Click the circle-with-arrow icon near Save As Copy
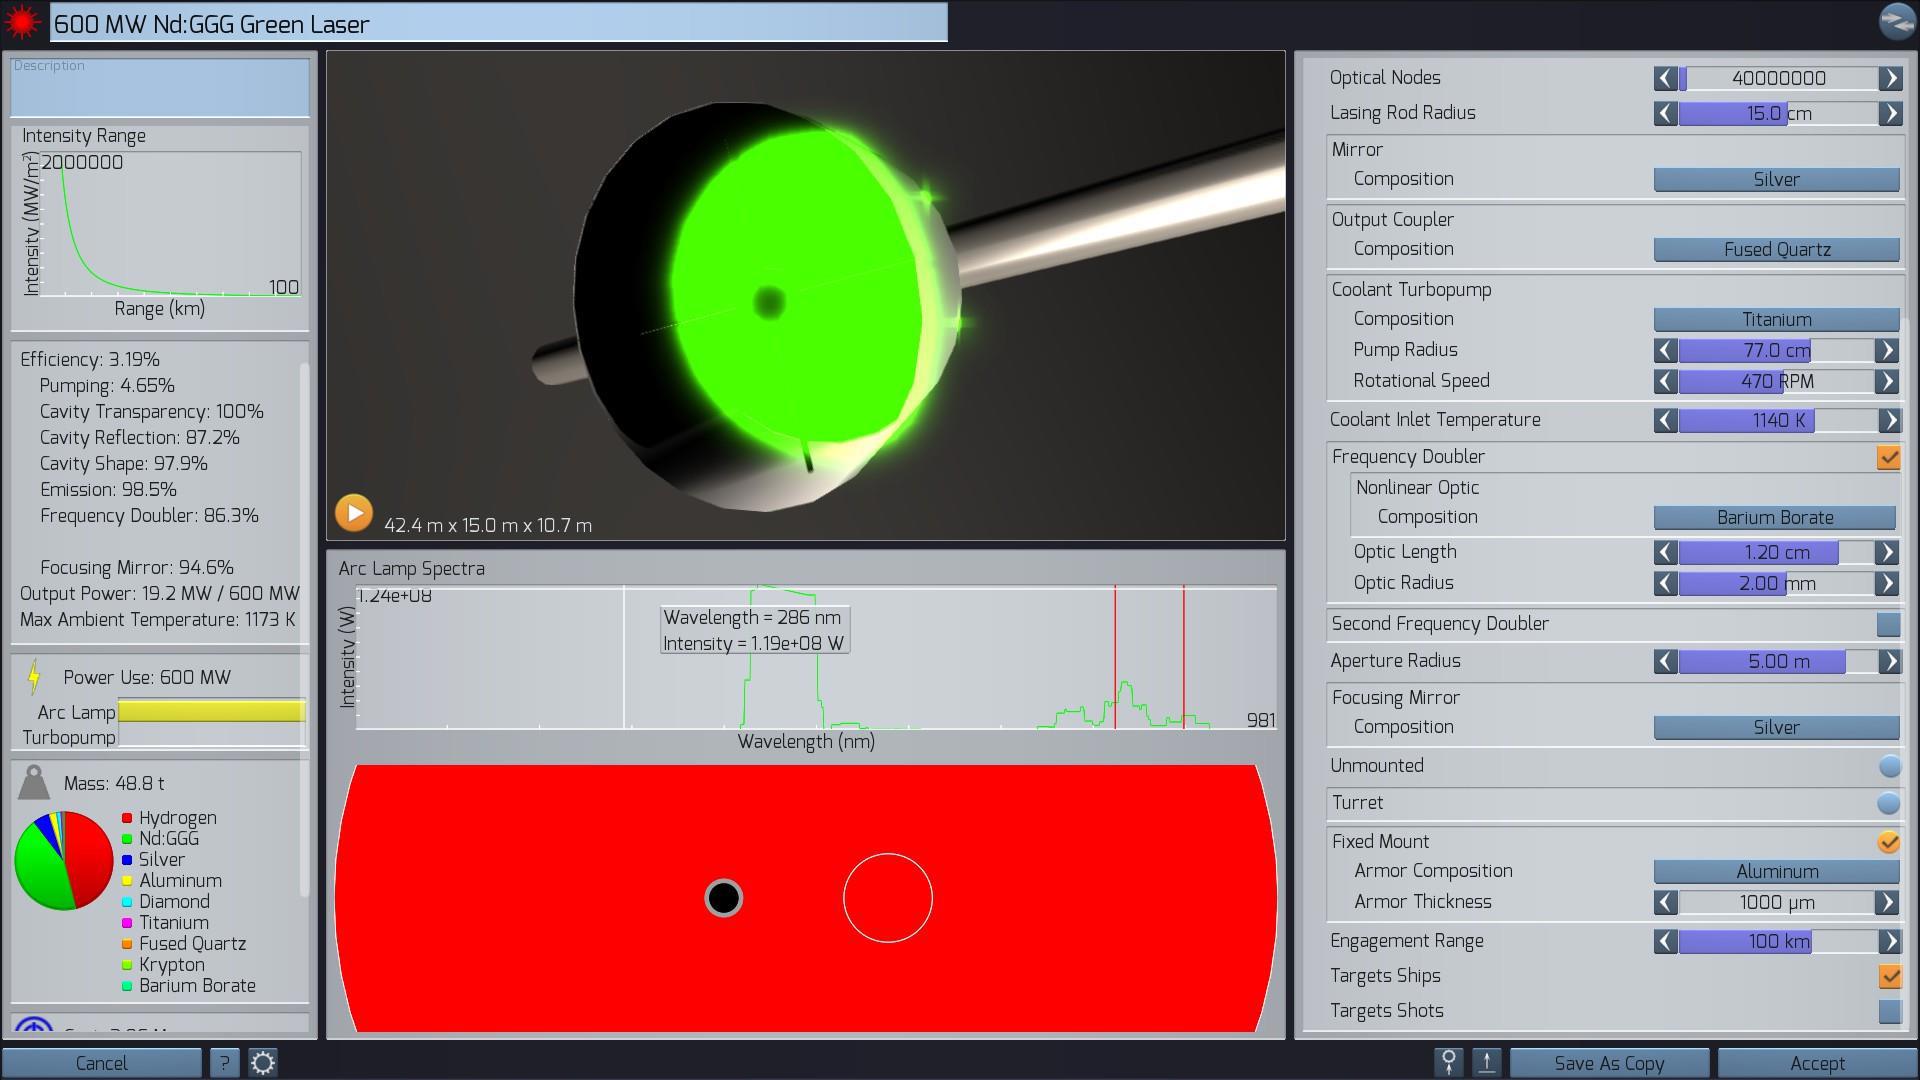The image size is (1920, 1080). point(1448,1062)
